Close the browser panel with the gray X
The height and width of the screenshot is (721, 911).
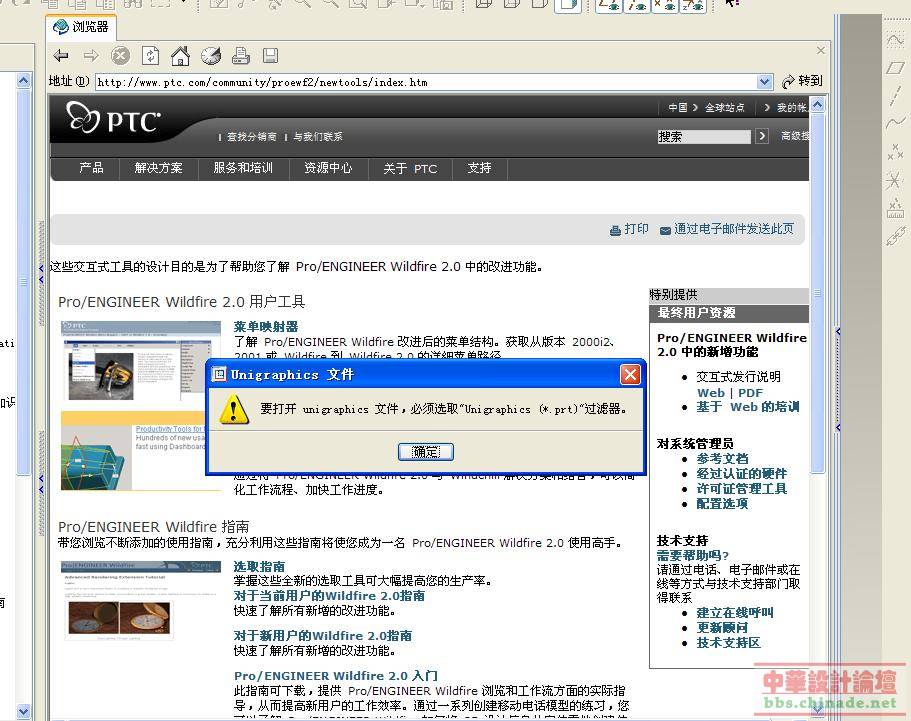tap(820, 51)
